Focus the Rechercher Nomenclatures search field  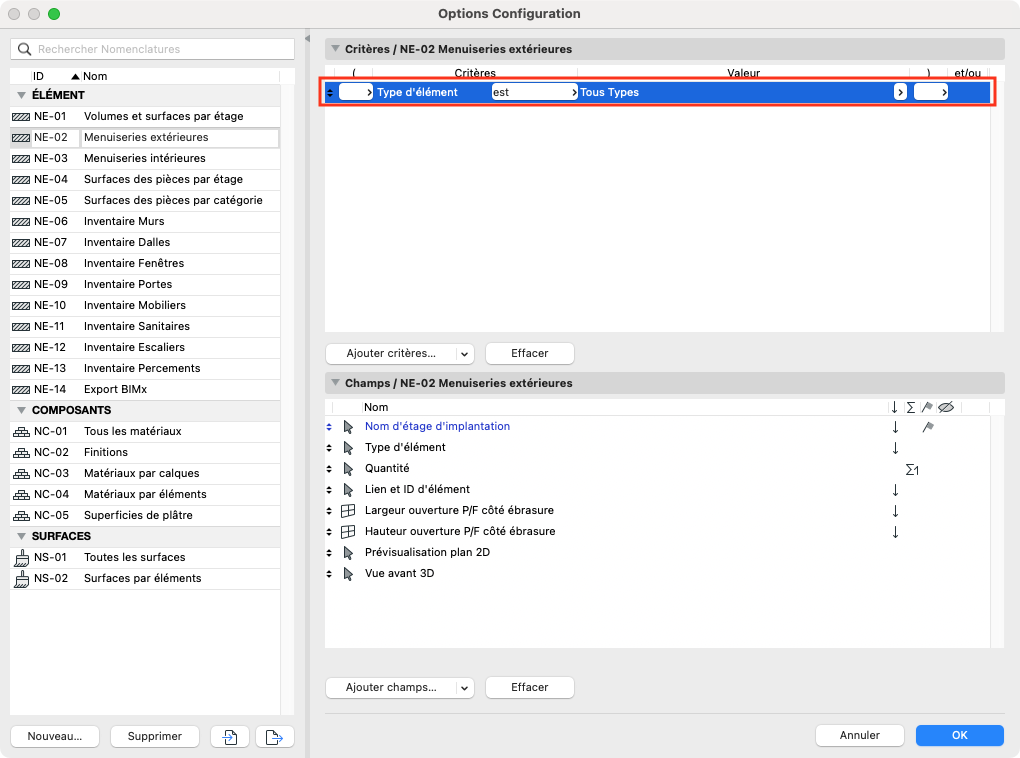pyautogui.click(x=152, y=49)
